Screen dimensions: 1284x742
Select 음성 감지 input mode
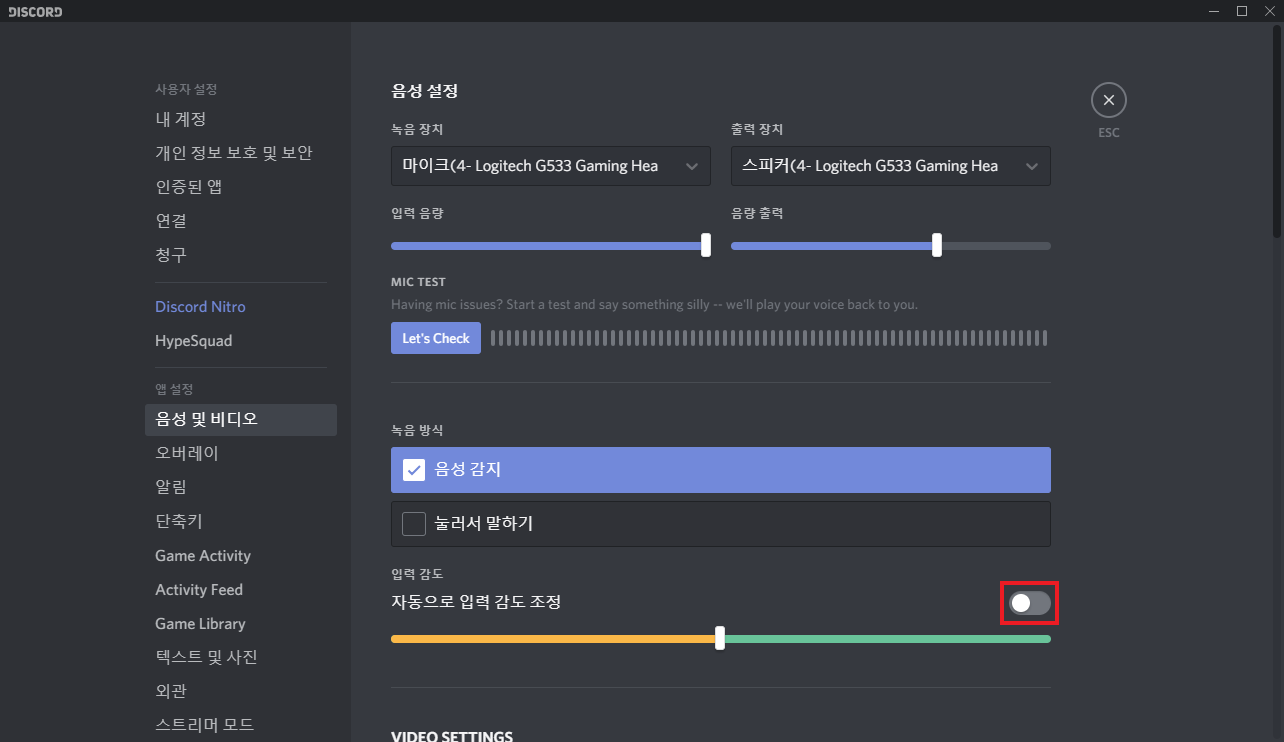pyautogui.click(x=721, y=469)
